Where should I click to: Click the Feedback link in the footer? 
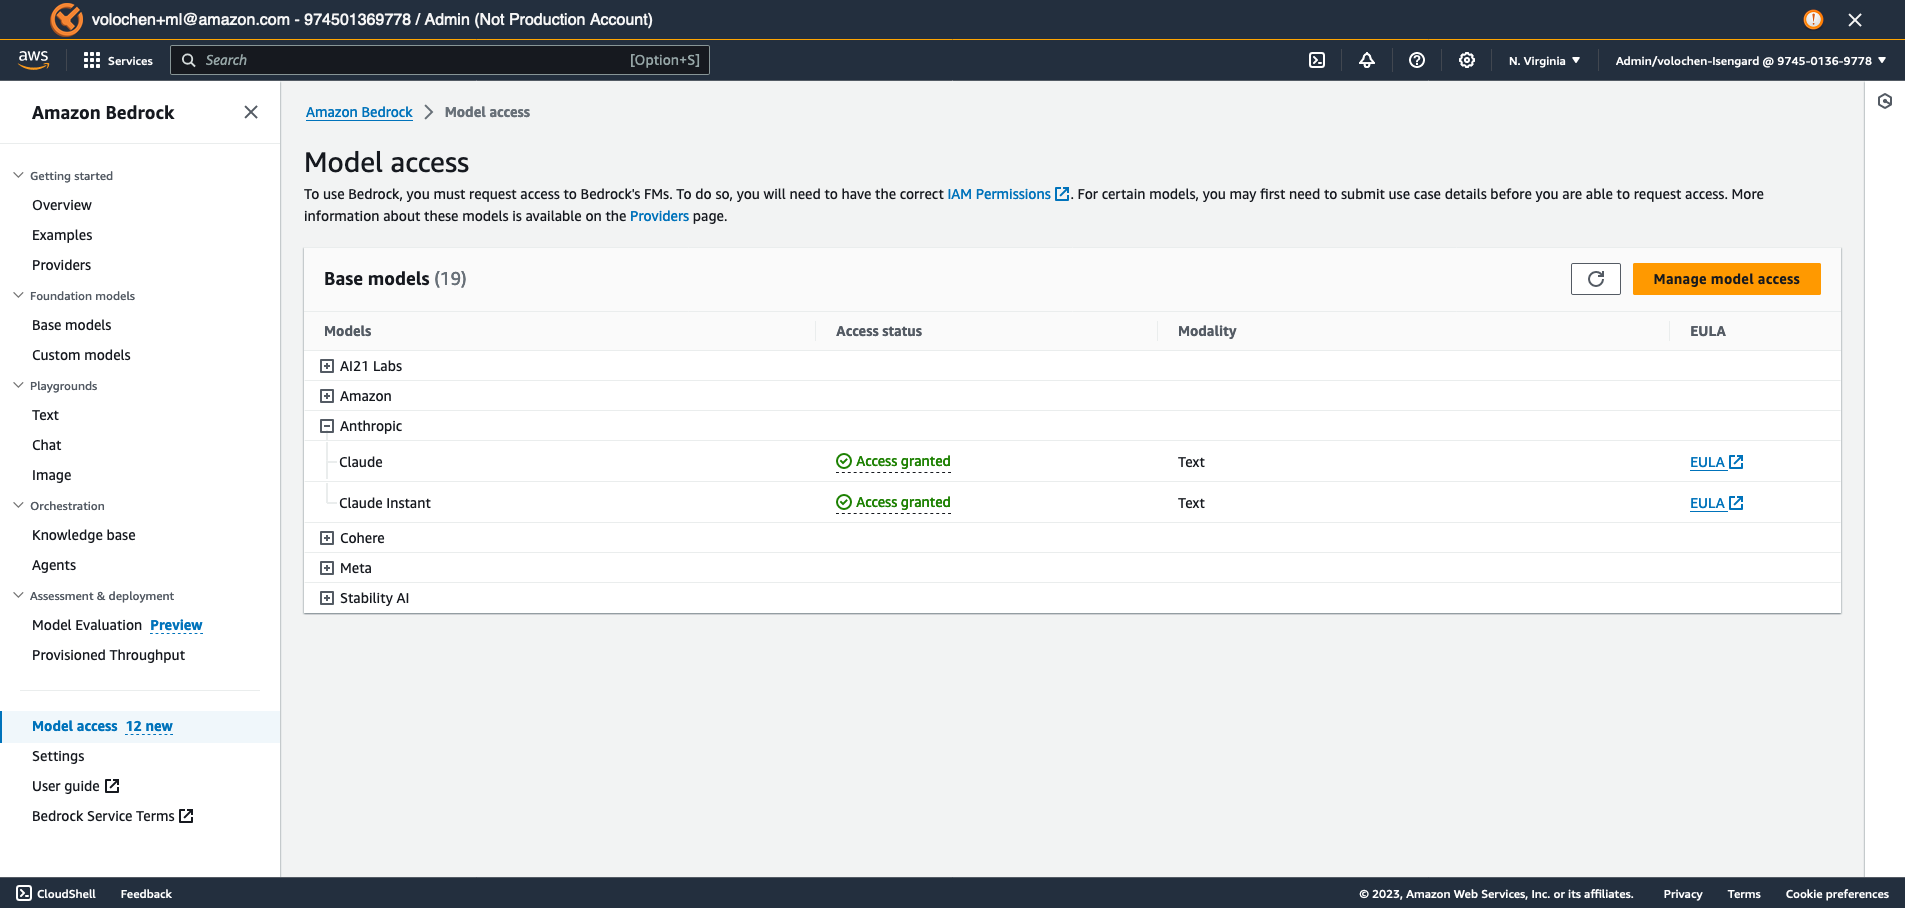[146, 894]
